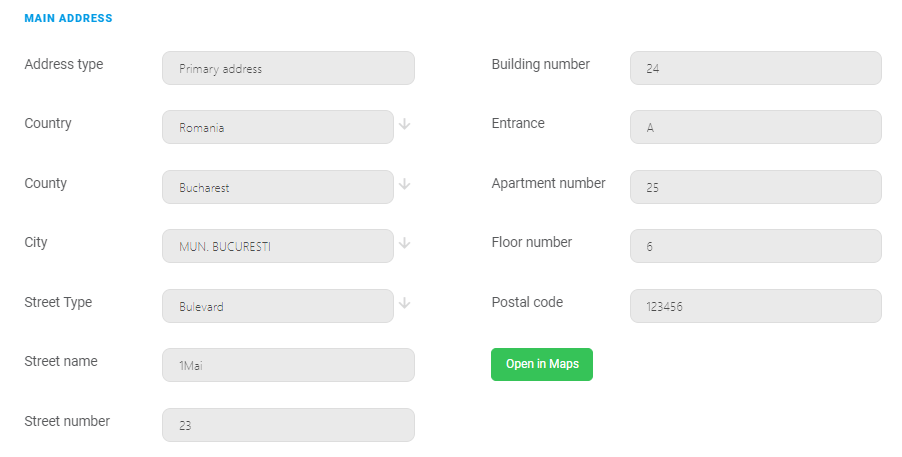This screenshot has width=902, height=457.
Task: Click the Street Type dropdown arrow icon
Action: point(404,303)
